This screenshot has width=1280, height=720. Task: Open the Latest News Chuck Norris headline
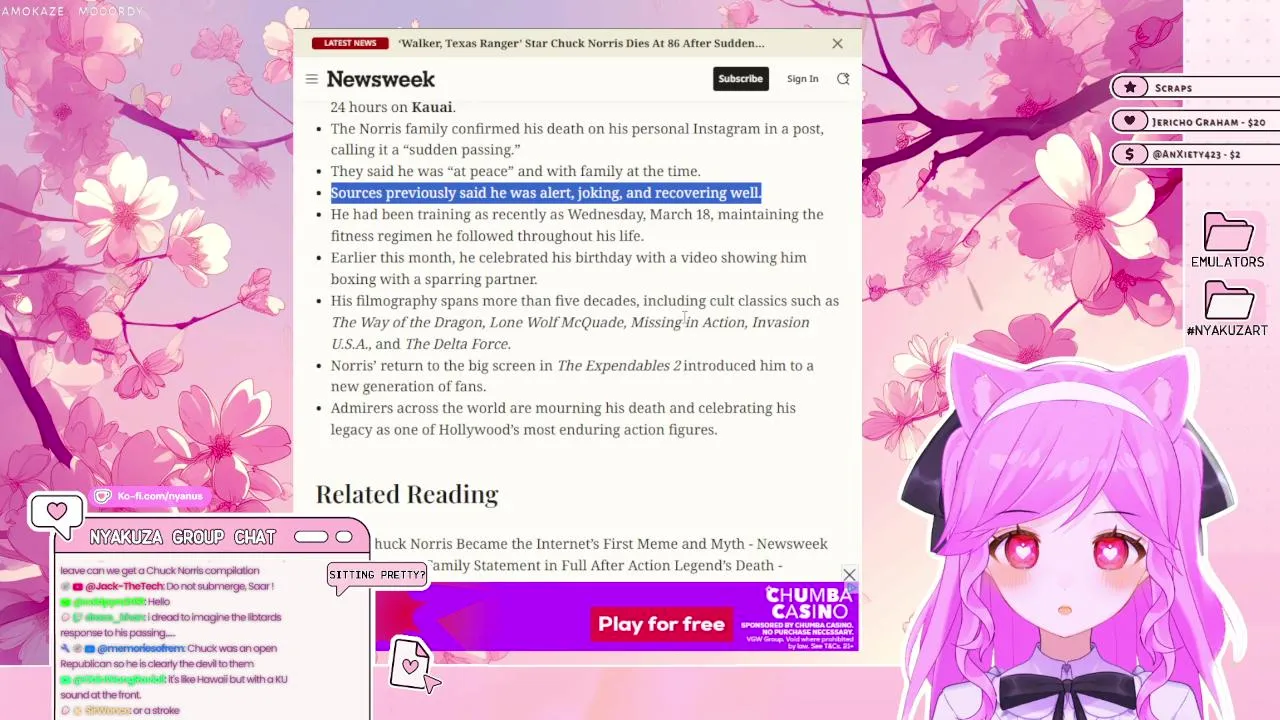(581, 43)
